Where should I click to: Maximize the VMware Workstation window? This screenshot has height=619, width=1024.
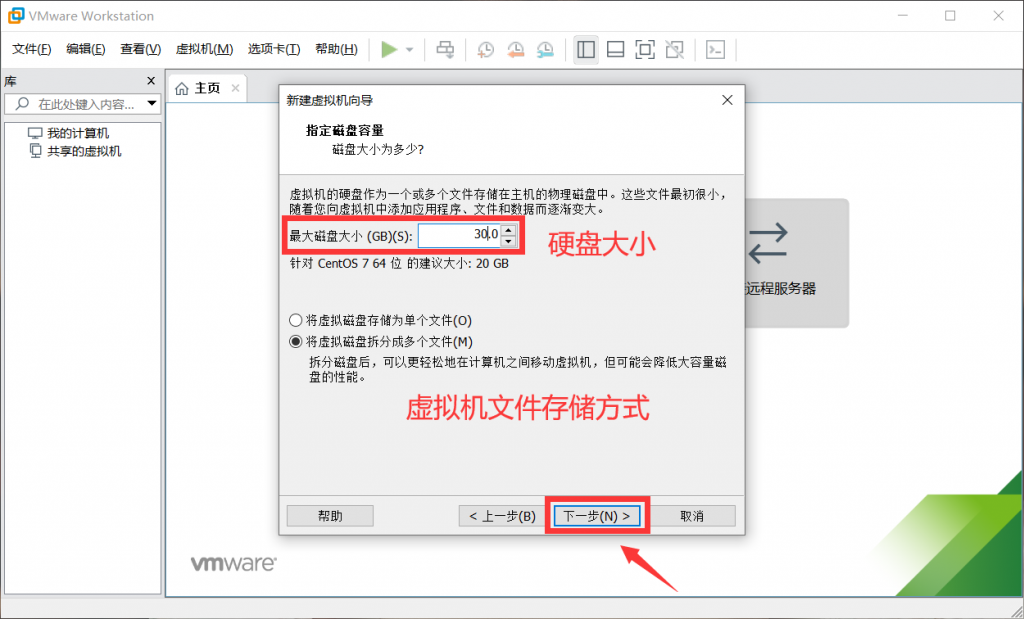click(950, 16)
